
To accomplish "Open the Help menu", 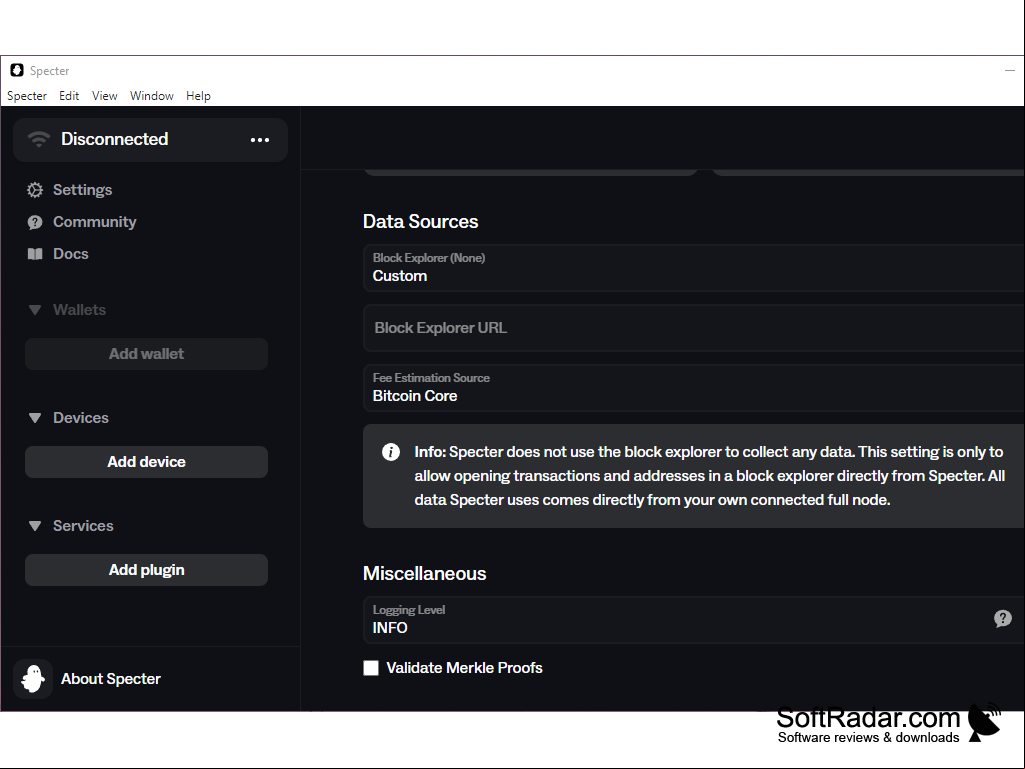I will [198, 96].
